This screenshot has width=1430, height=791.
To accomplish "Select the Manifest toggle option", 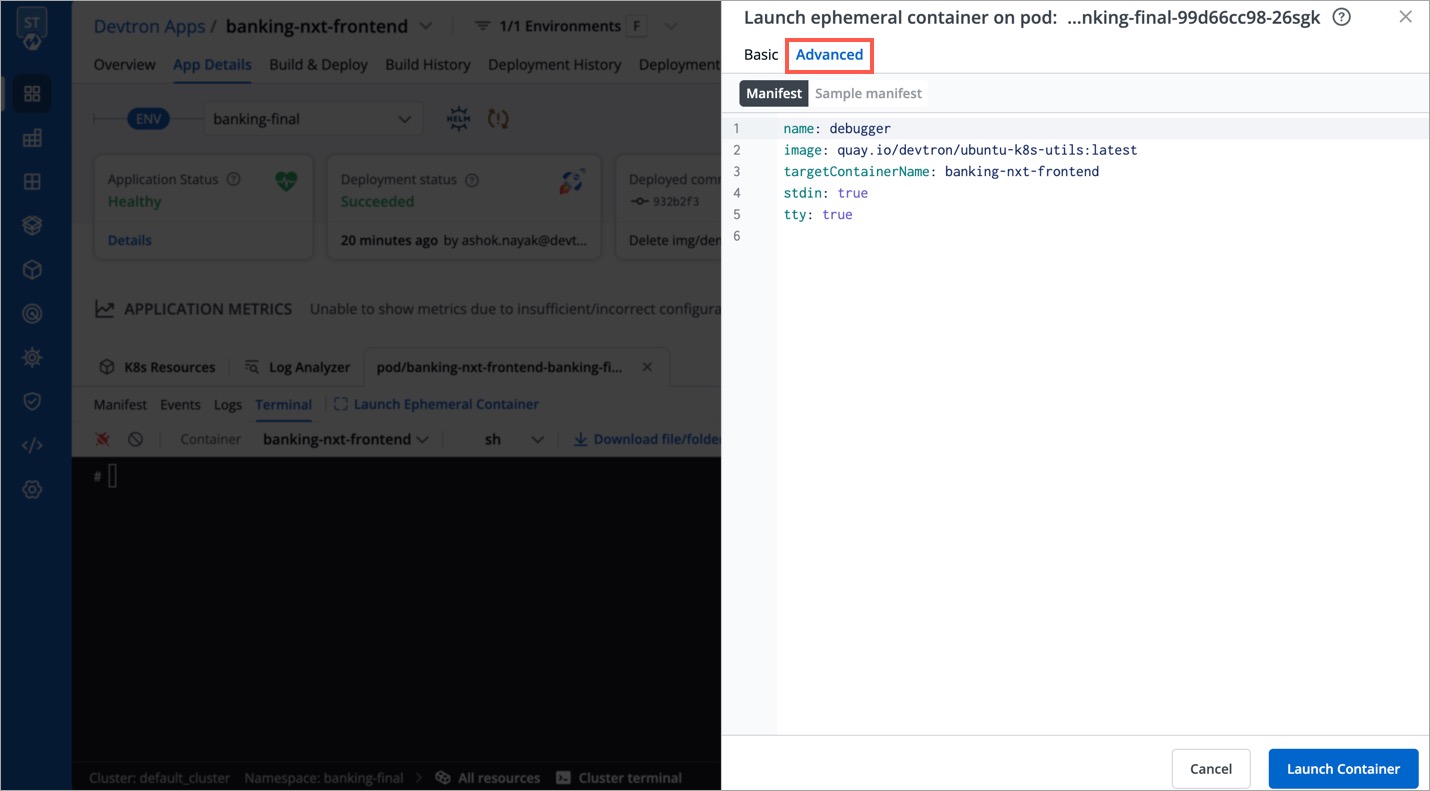I will click(x=773, y=93).
